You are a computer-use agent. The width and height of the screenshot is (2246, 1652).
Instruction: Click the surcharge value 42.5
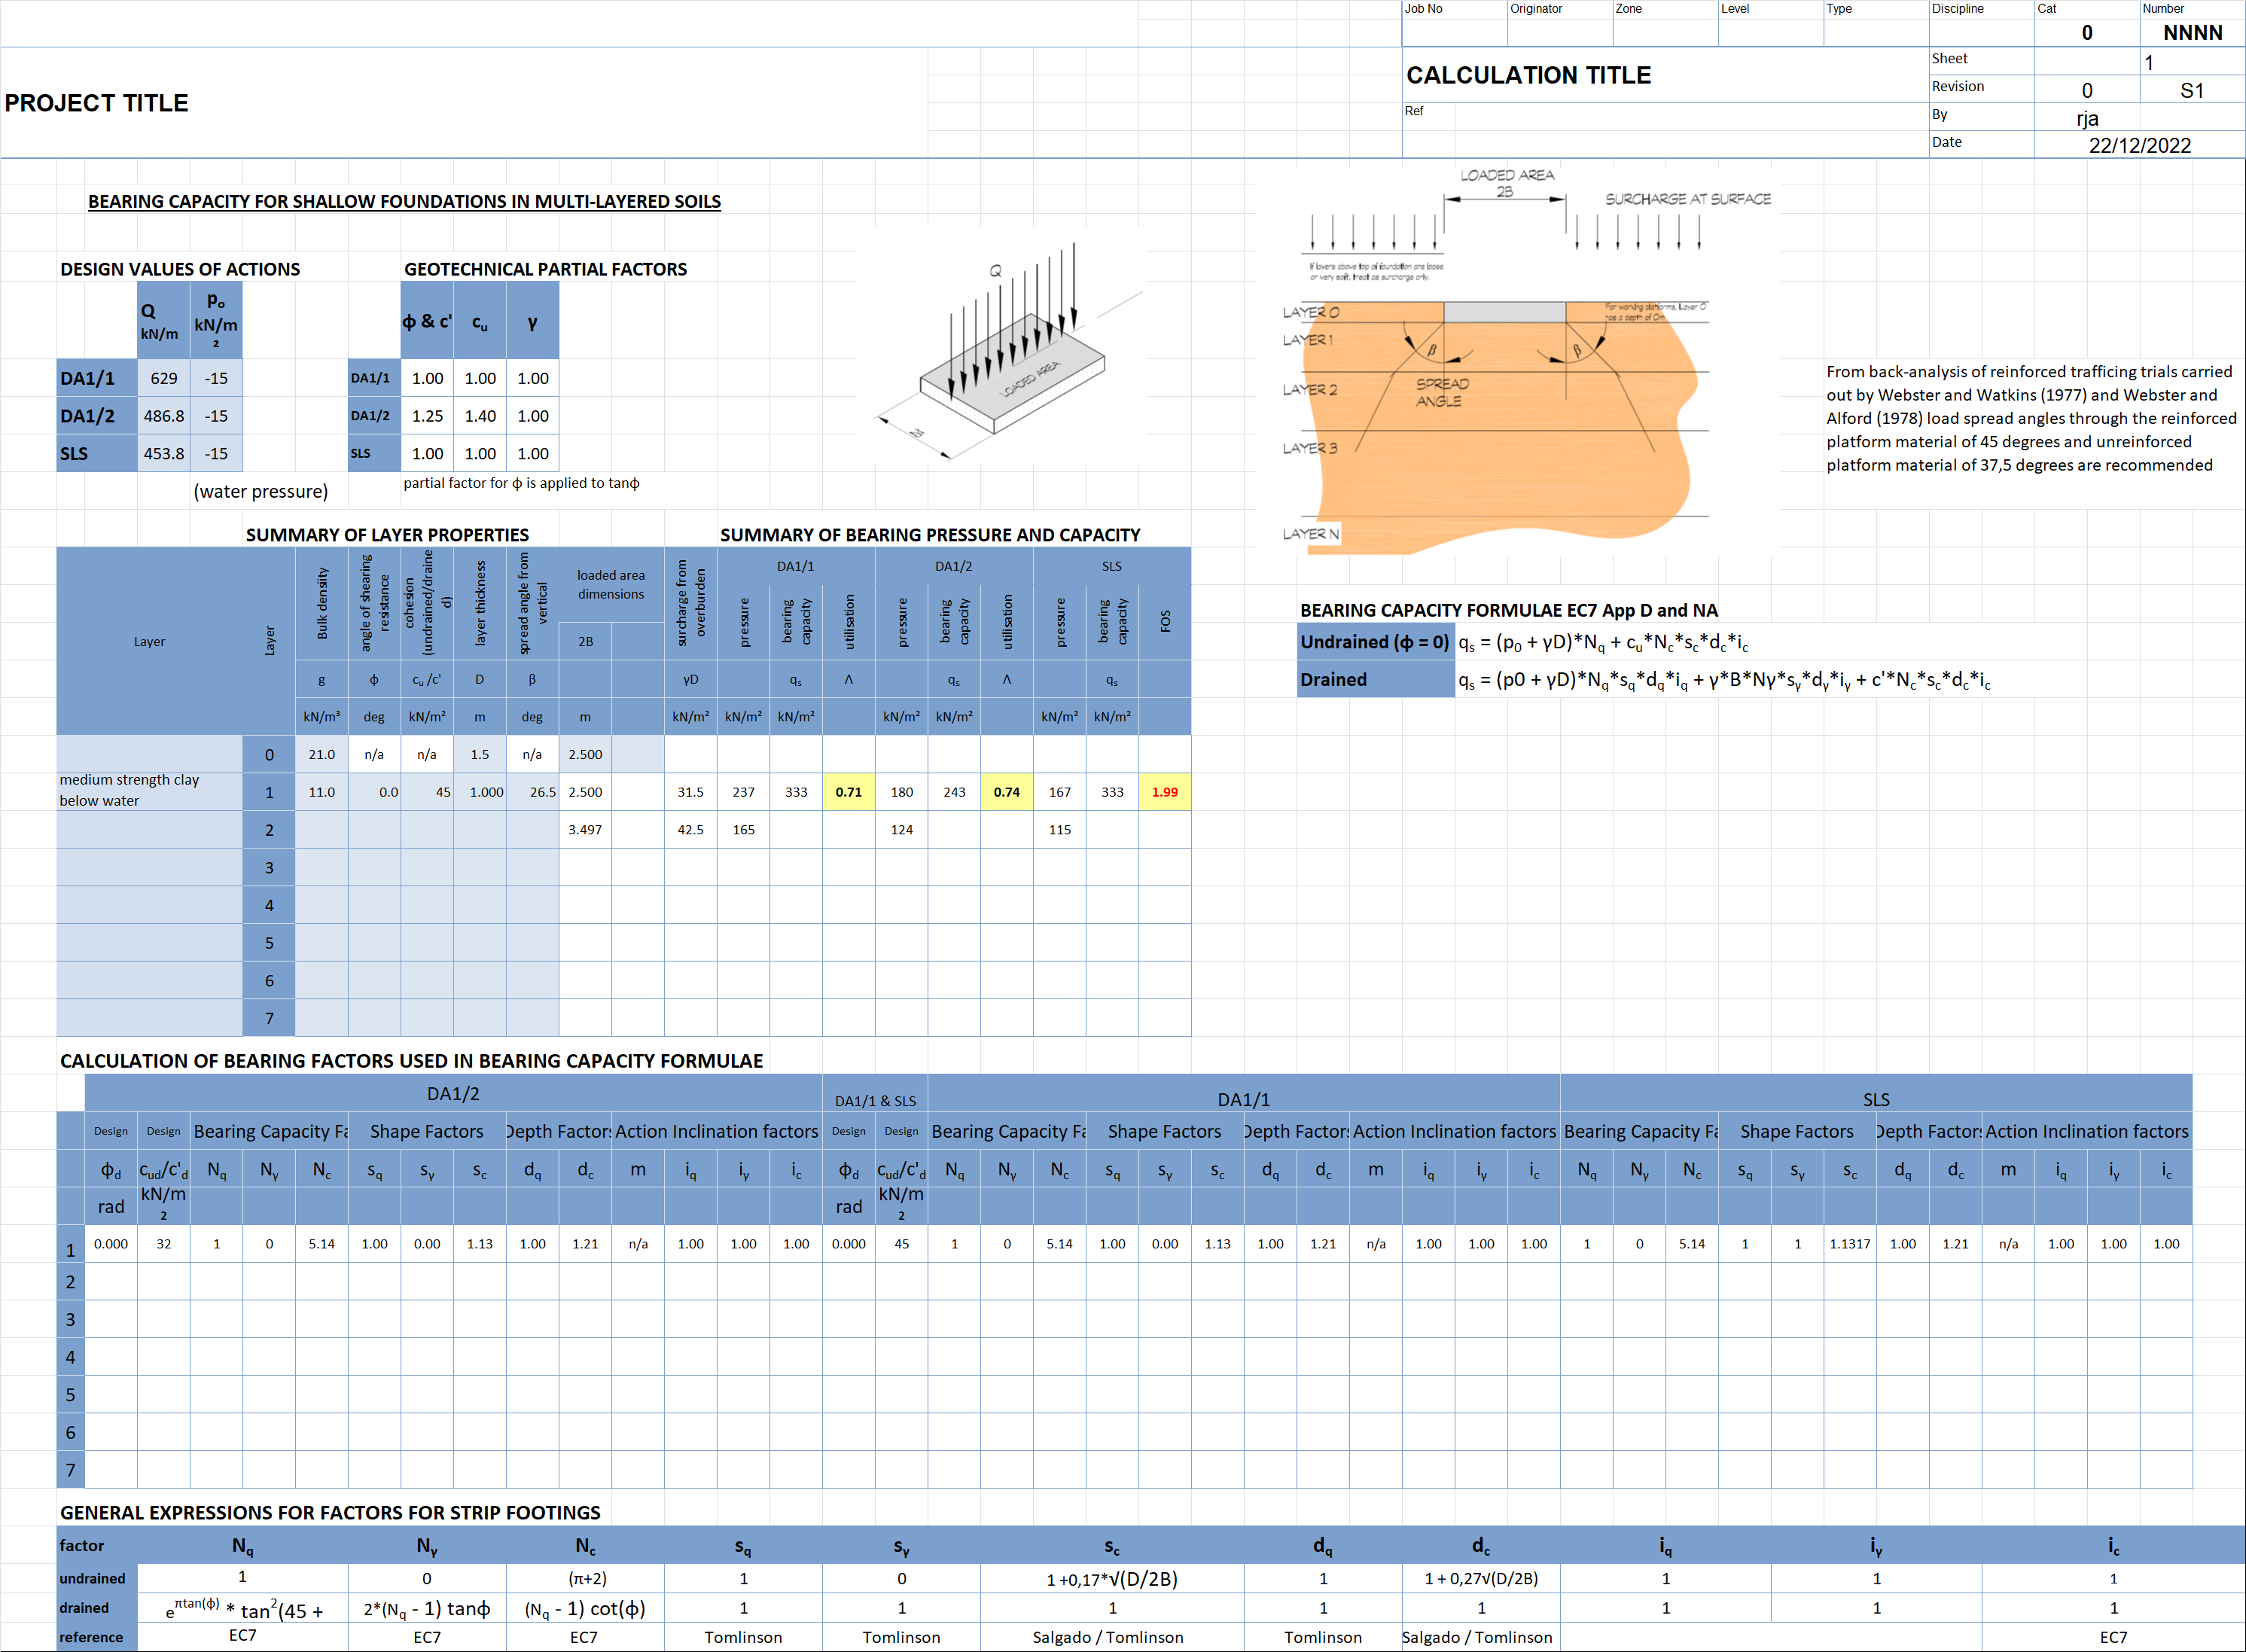click(x=690, y=829)
